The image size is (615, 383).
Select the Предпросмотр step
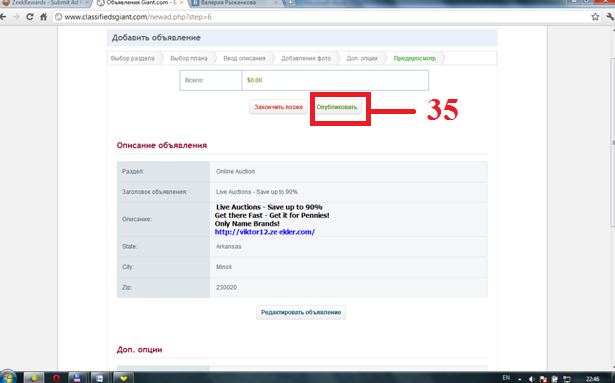pyautogui.click(x=415, y=58)
